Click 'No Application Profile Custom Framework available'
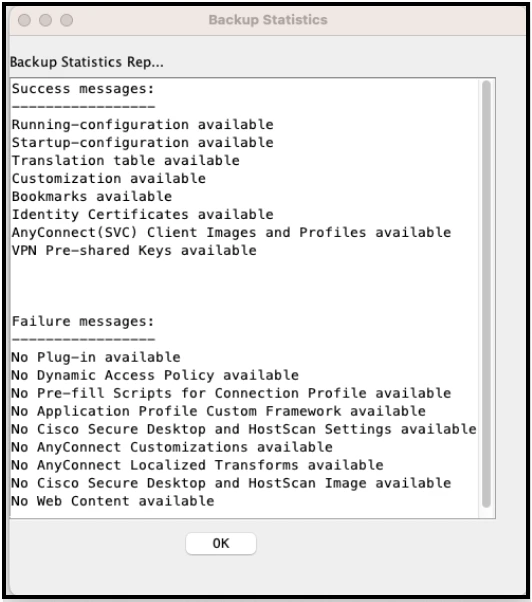 219,412
